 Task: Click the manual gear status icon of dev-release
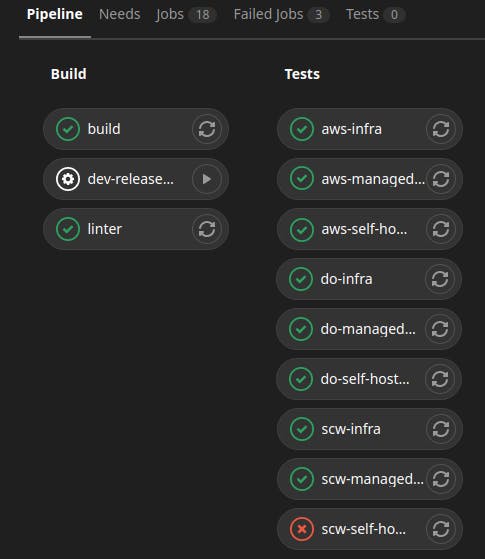(68, 179)
